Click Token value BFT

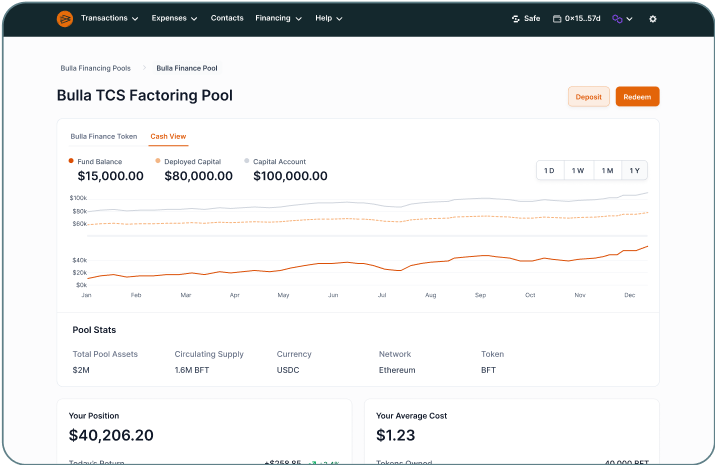[x=488, y=370]
